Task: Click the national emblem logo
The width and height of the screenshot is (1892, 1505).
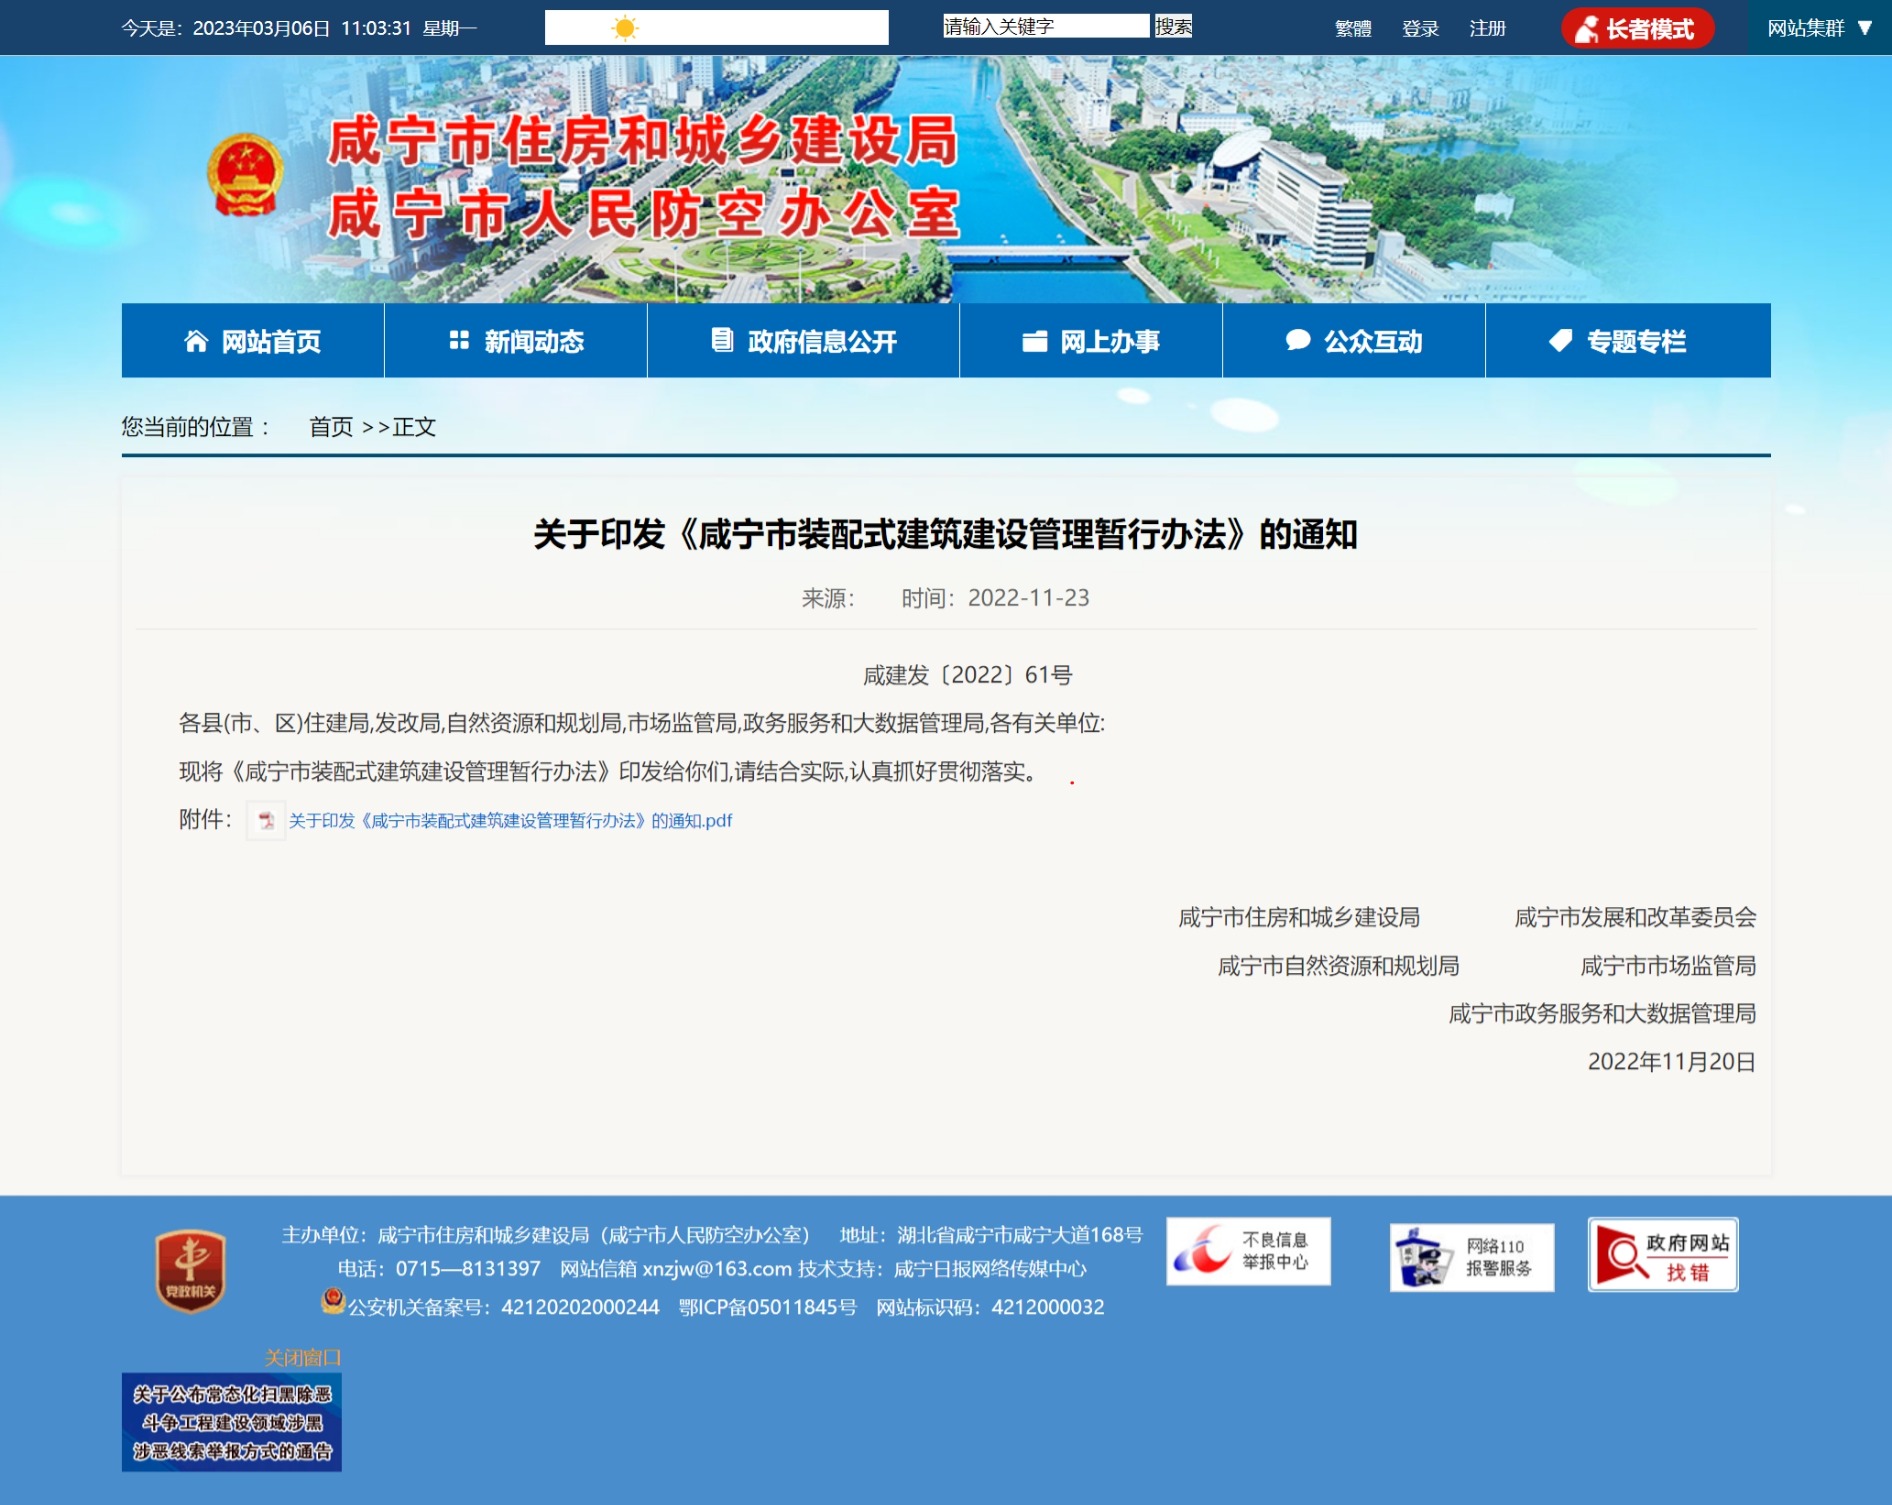Action: [x=245, y=175]
